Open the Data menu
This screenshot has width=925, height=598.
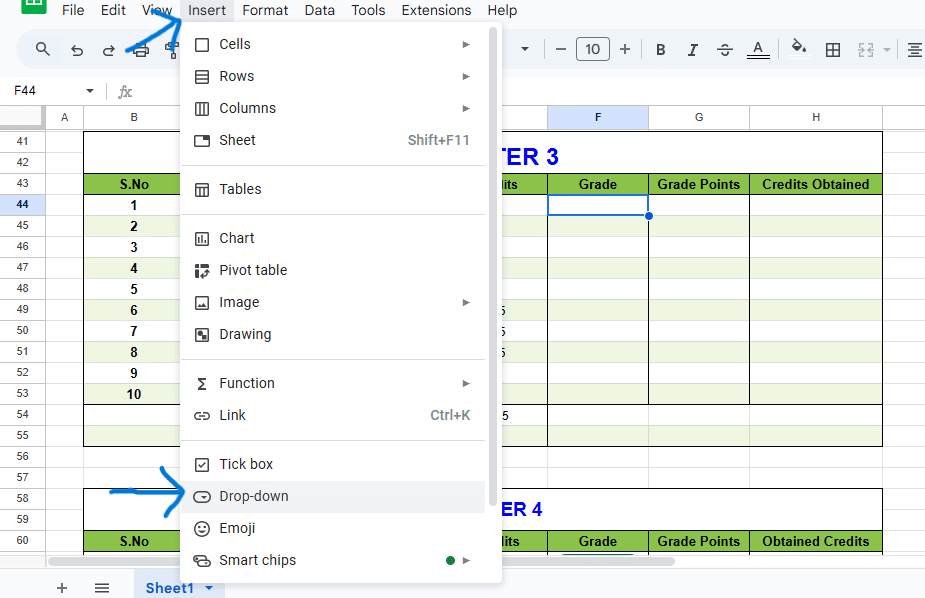click(319, 10)
